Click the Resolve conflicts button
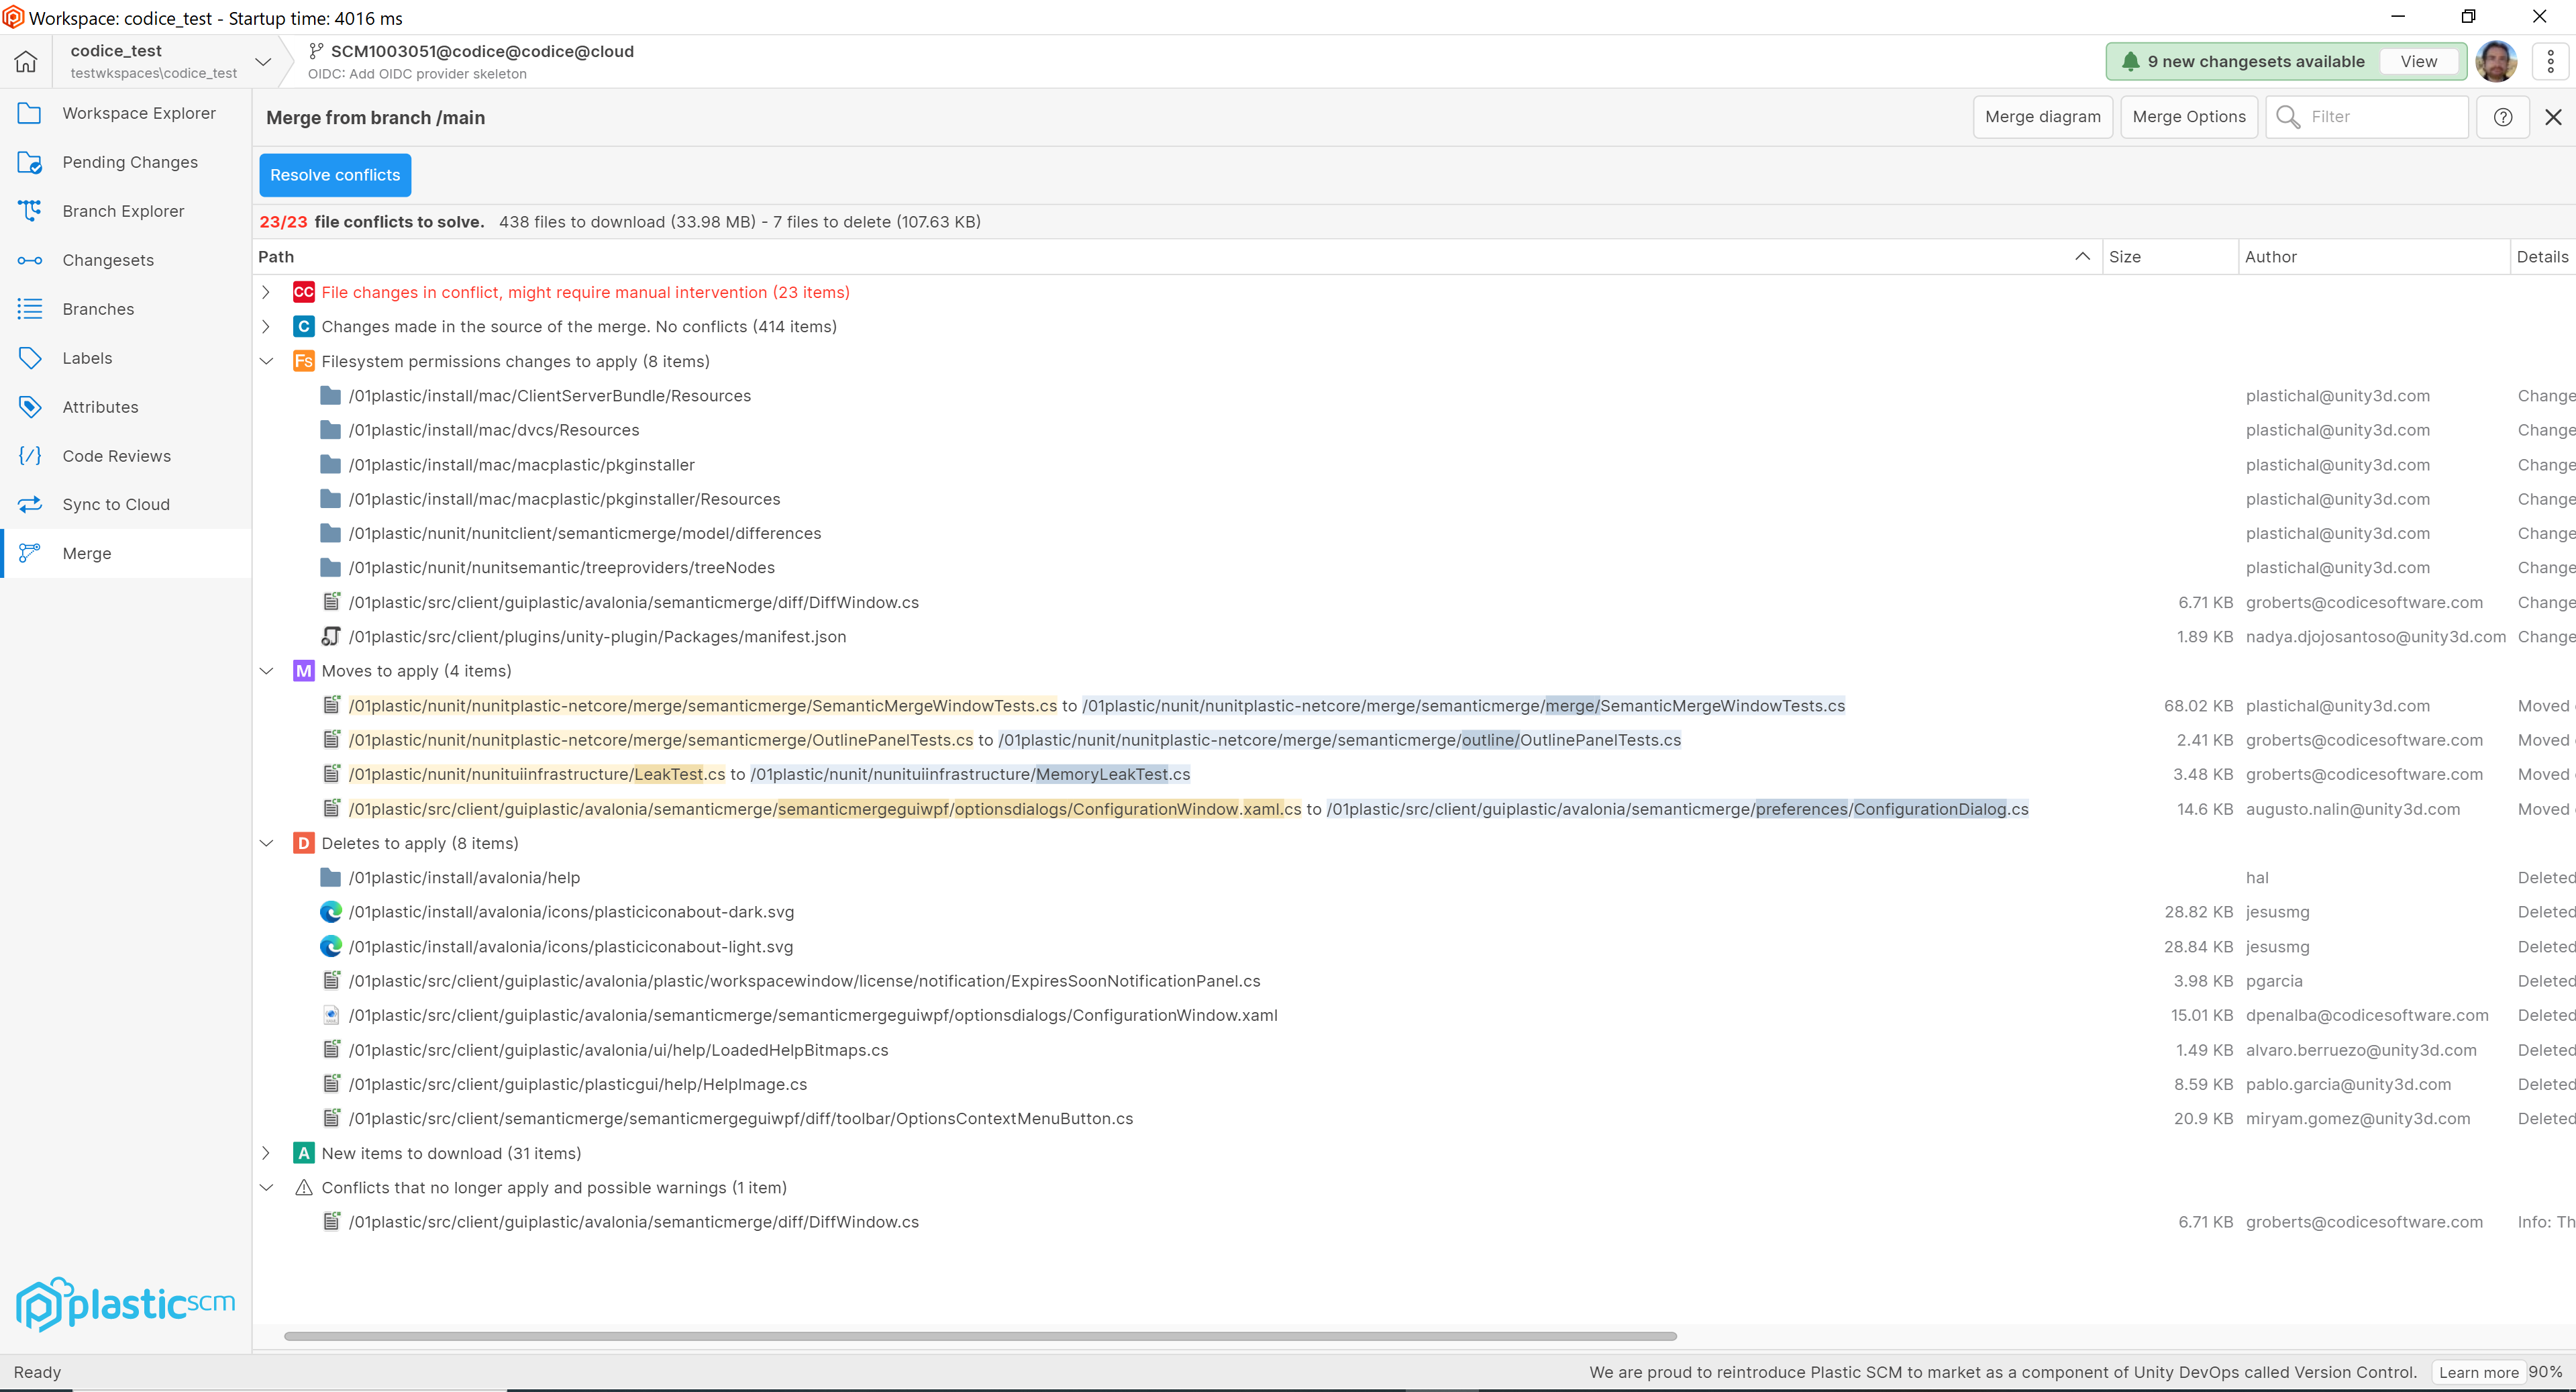This screenshot has width=2576, height=1392. coord(334,174)
